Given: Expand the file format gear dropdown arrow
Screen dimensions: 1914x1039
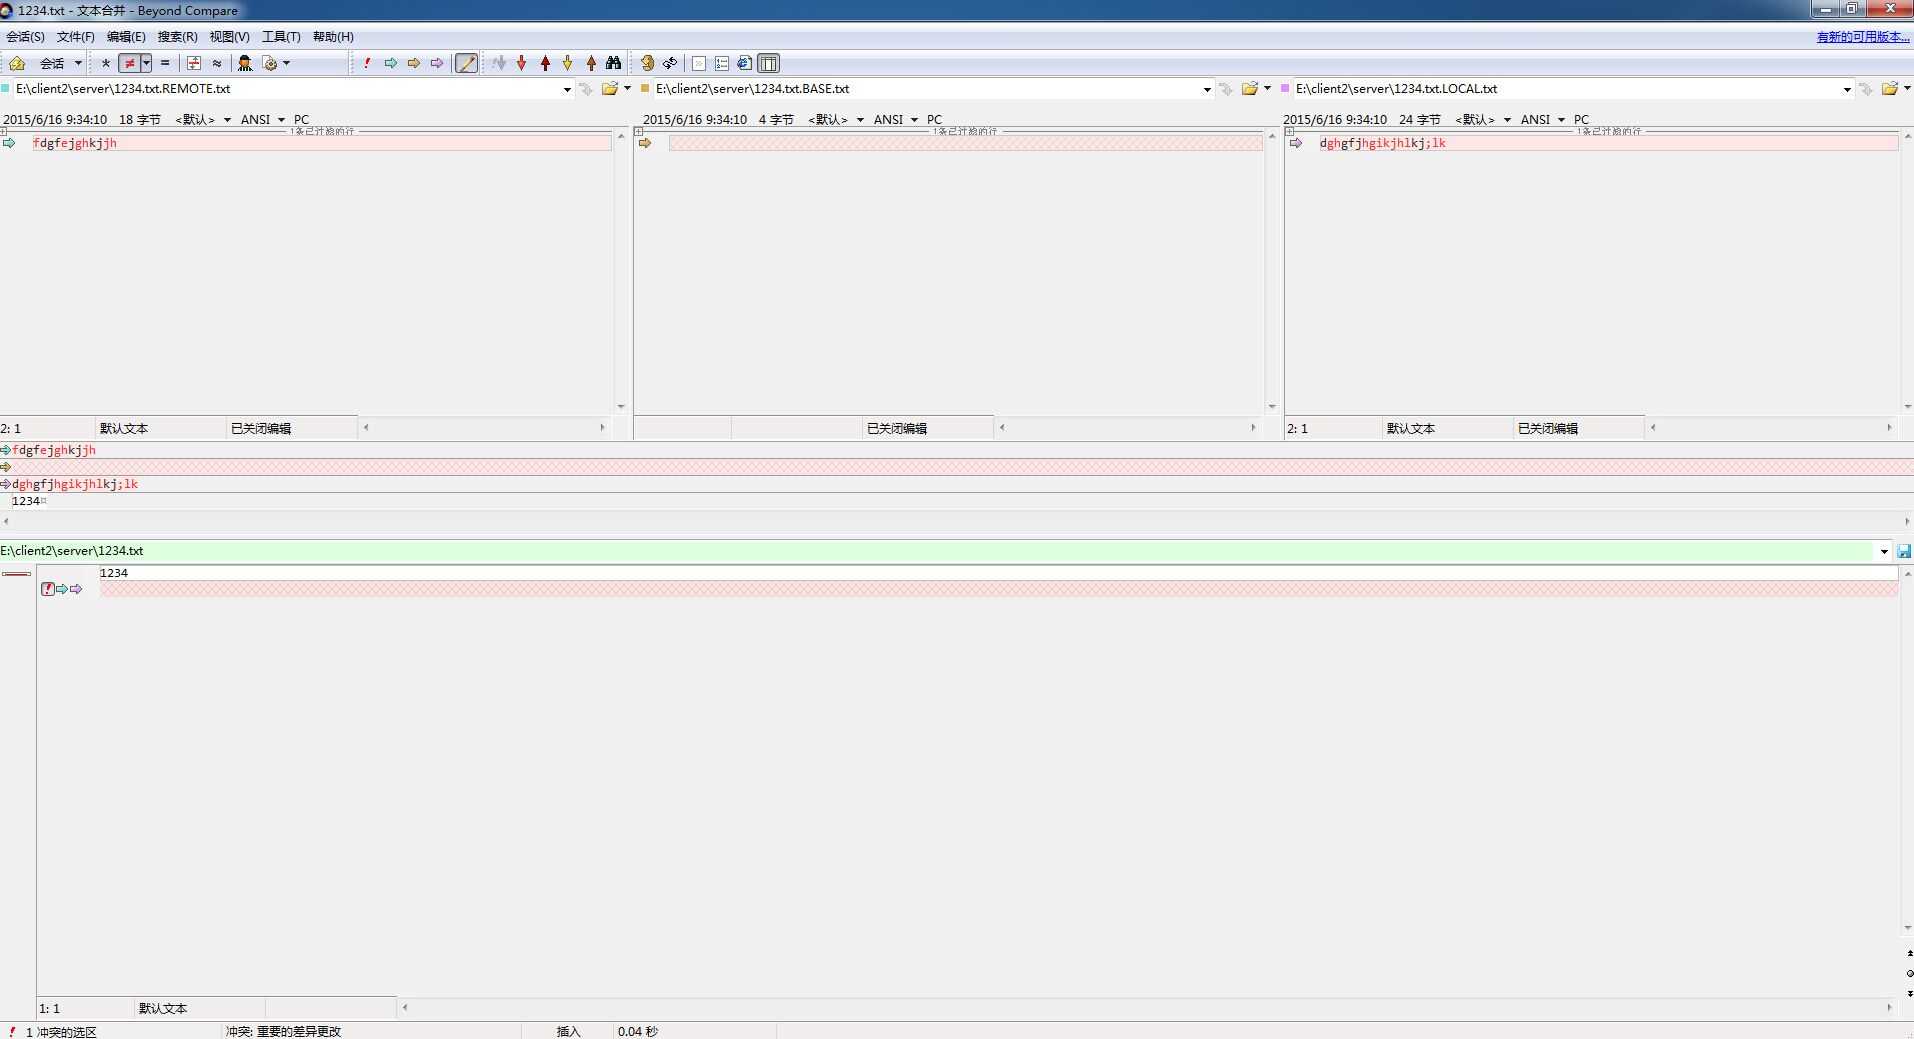Looking at the screenshot, I should (287, 63).
